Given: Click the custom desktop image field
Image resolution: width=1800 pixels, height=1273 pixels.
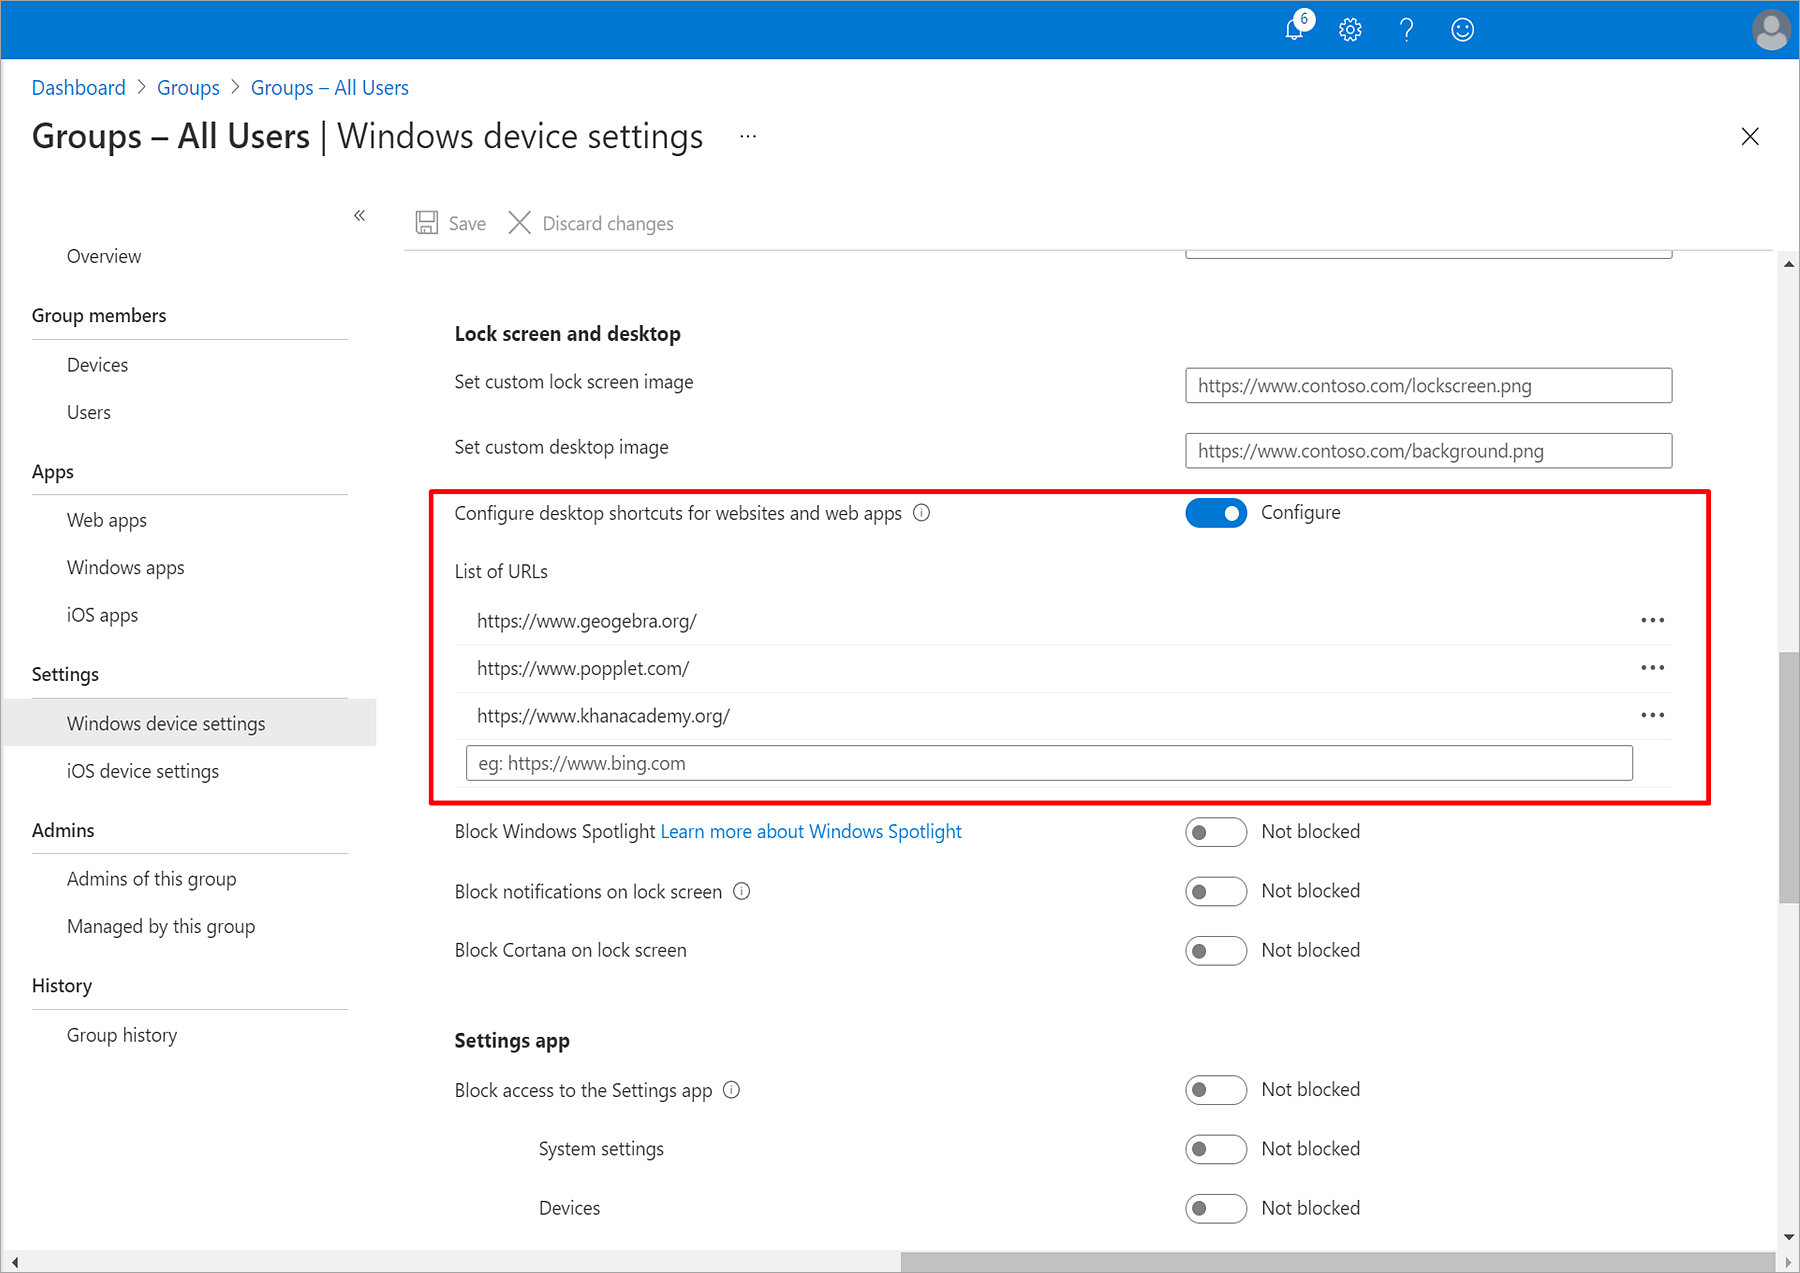Looking at the screenshot, I should 1428,451.
